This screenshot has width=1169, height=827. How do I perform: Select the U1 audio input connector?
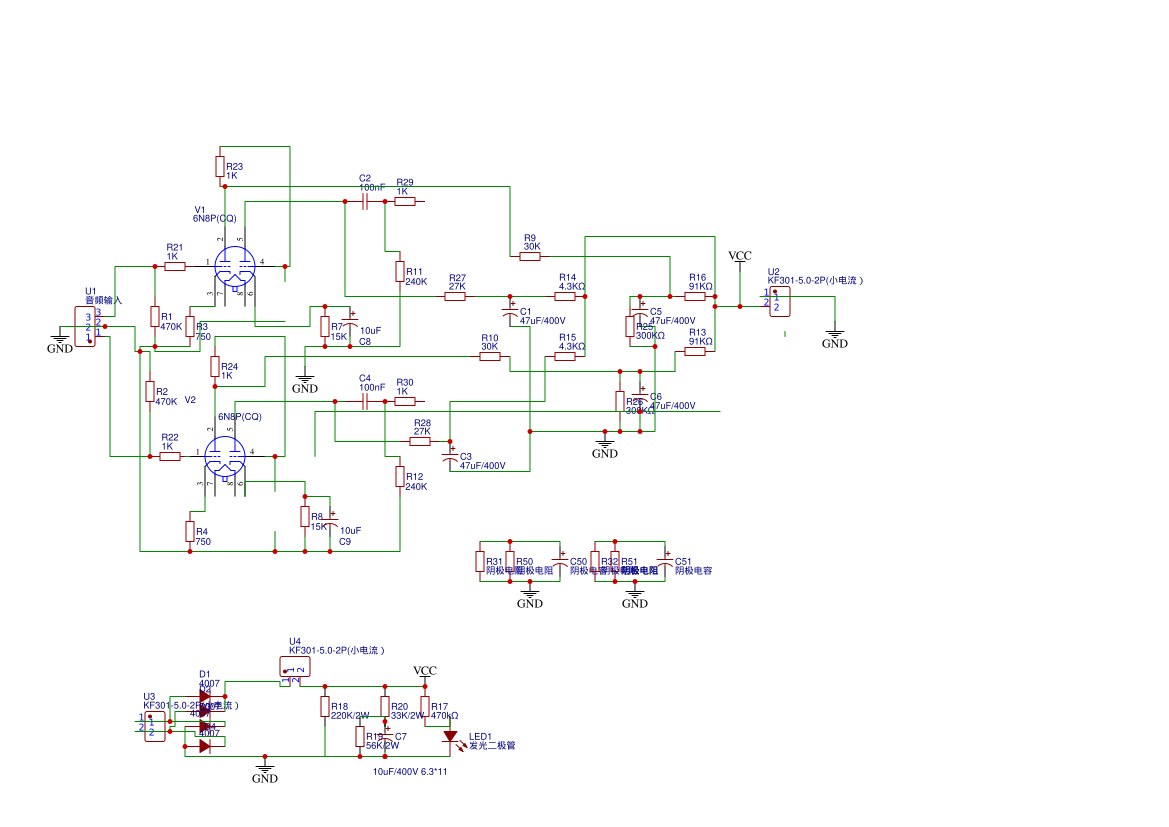[x=85, y=327]
